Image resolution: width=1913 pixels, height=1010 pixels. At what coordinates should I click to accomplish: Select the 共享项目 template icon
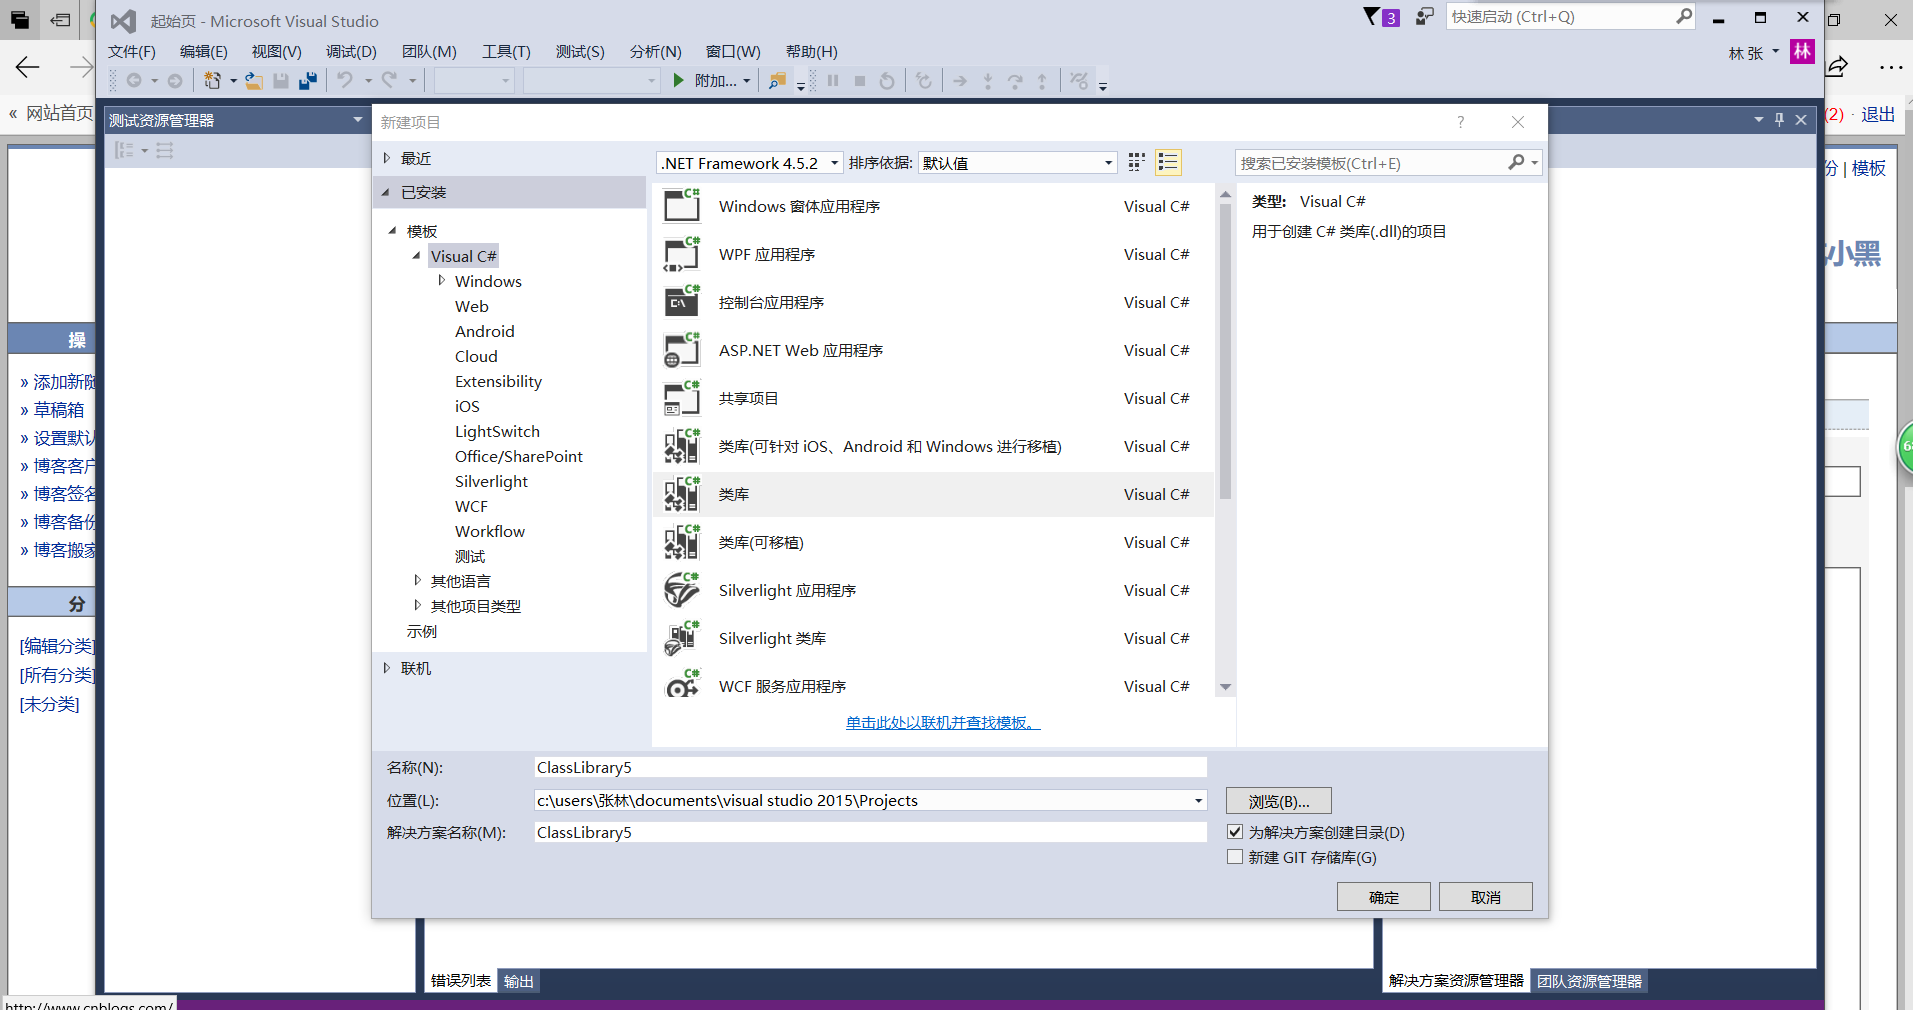pos(683,398)
